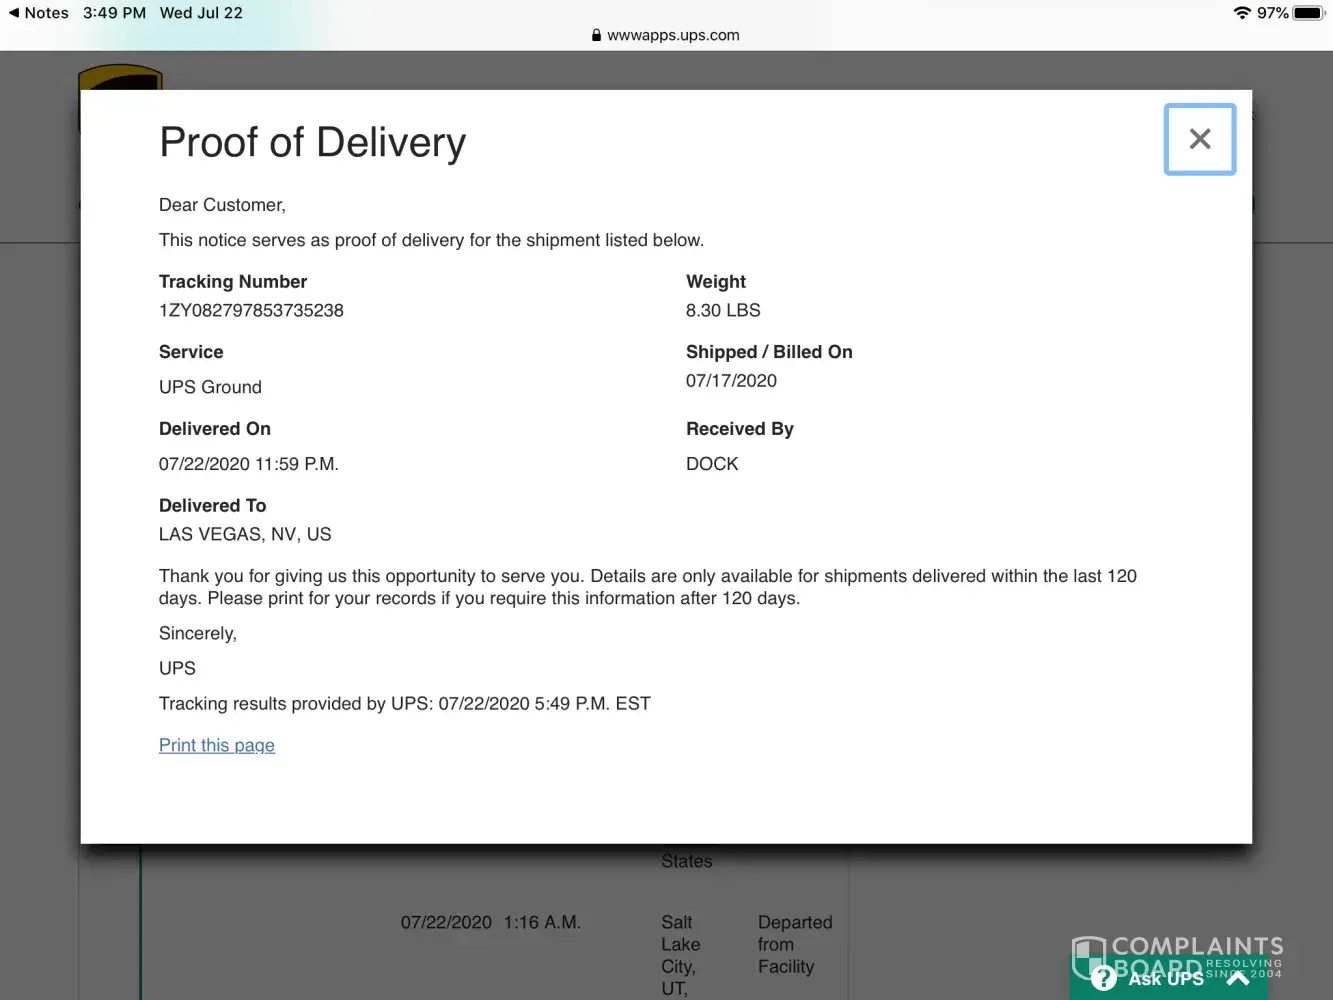Tap the back arrow to Notes
This screenshot has width=1333, height=1000.
click(x=39, y=13)
